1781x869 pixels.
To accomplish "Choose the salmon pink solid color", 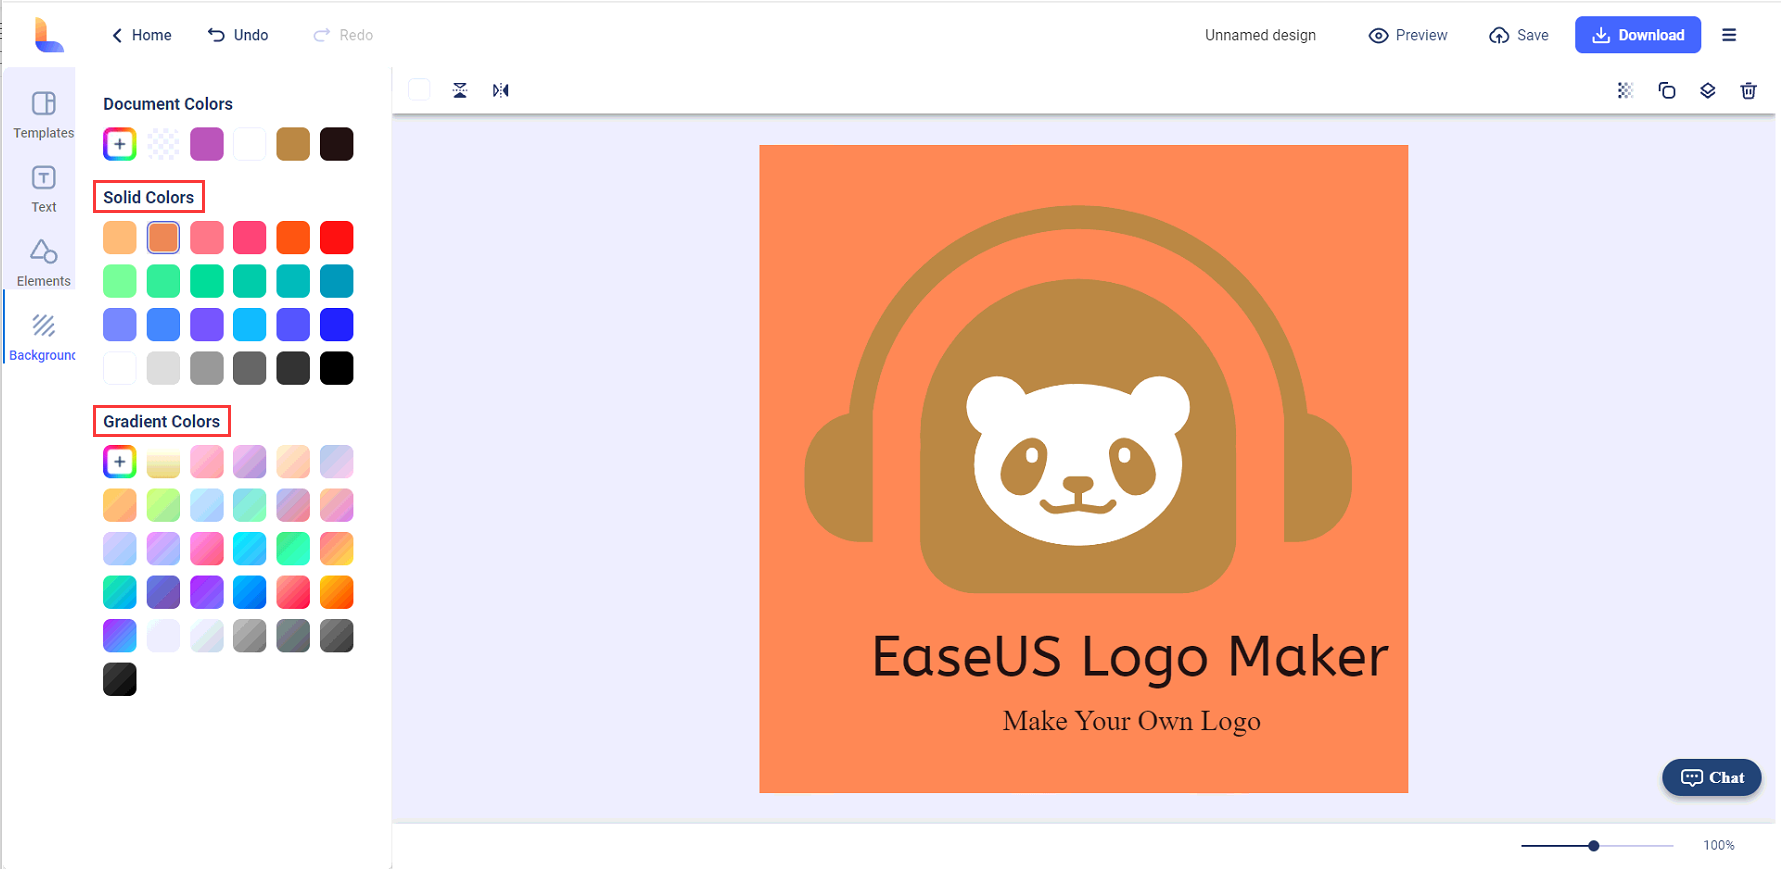I will tap(207, 238).
